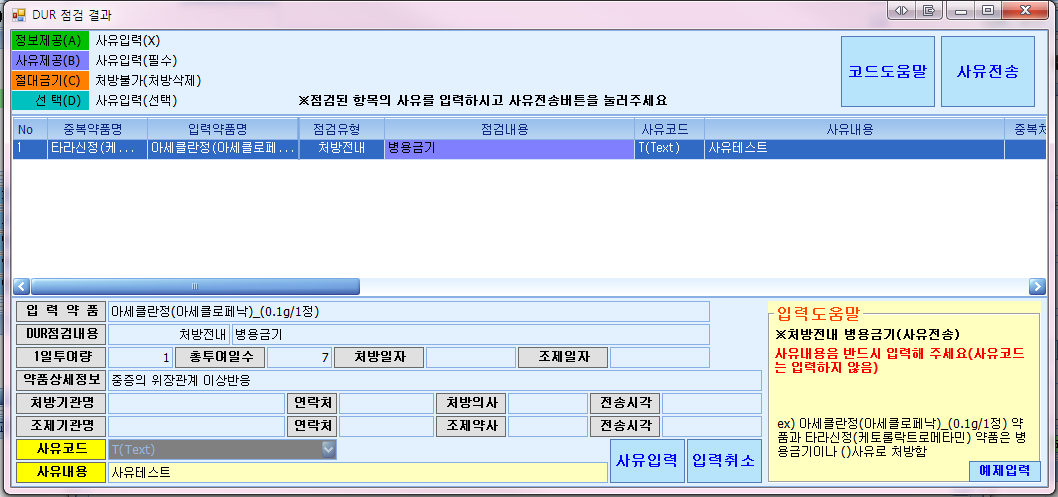Click the yellow 사유코드 label
This screenshot has width=1058, height=497.
pyautogui.click(x=61, y=449)
